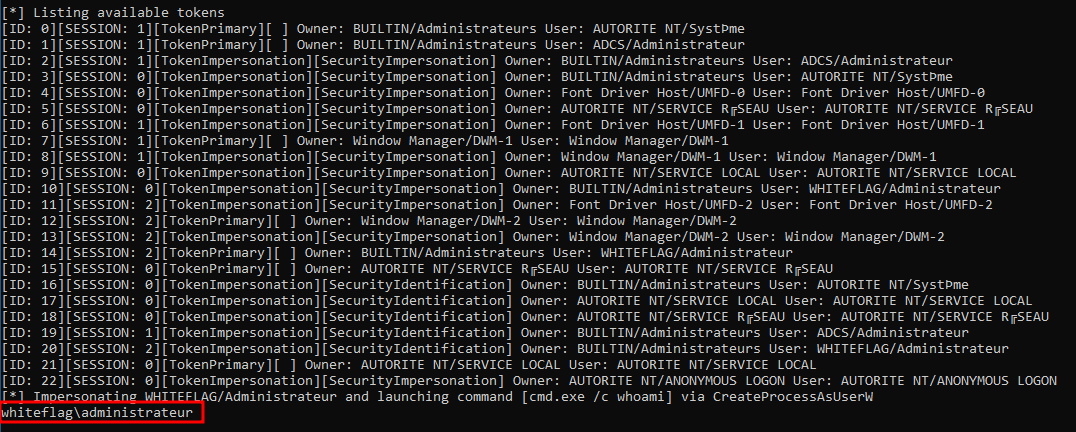This screenshot has width=1076, height=432.
Task: Click token ID 22 ANONYMOUS LOGON line
Action: click(529, 380)
